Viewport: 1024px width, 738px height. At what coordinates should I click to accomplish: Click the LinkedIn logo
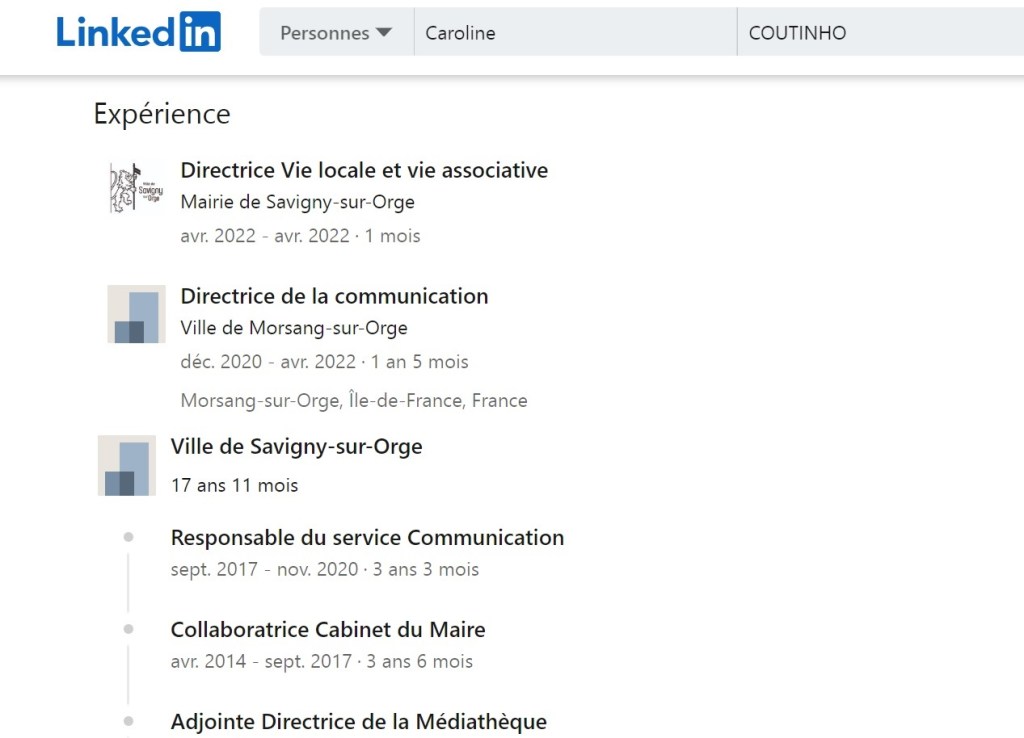pyautogui.click(x=138, y=31)
